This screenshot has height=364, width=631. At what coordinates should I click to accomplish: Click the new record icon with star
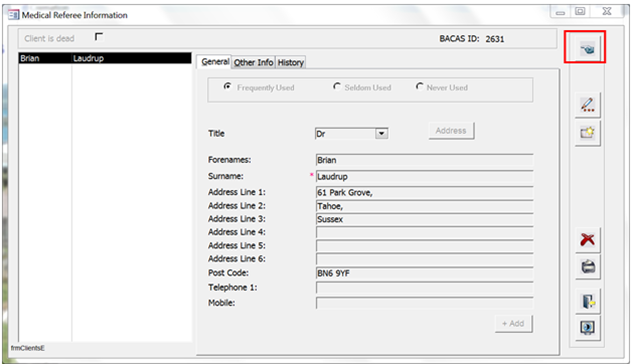point(588,132)
